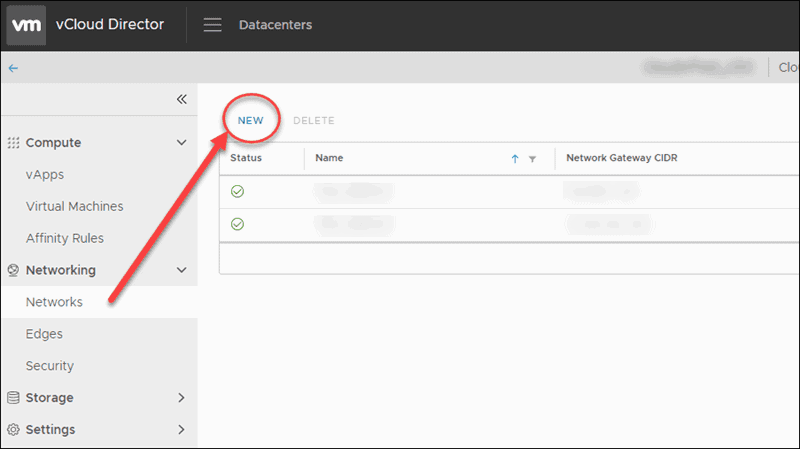Click the Datacenters header label

point(276,25)
